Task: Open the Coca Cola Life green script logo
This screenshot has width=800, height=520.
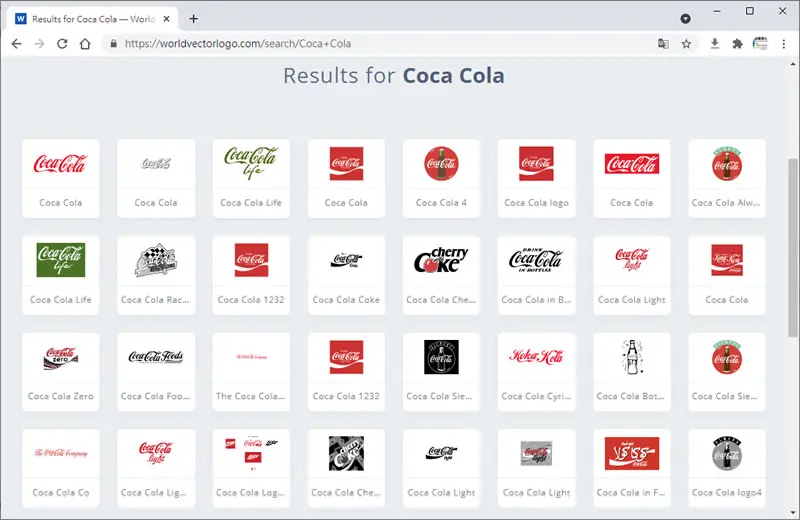Action: pyautogui.click(x=251, y=179)
